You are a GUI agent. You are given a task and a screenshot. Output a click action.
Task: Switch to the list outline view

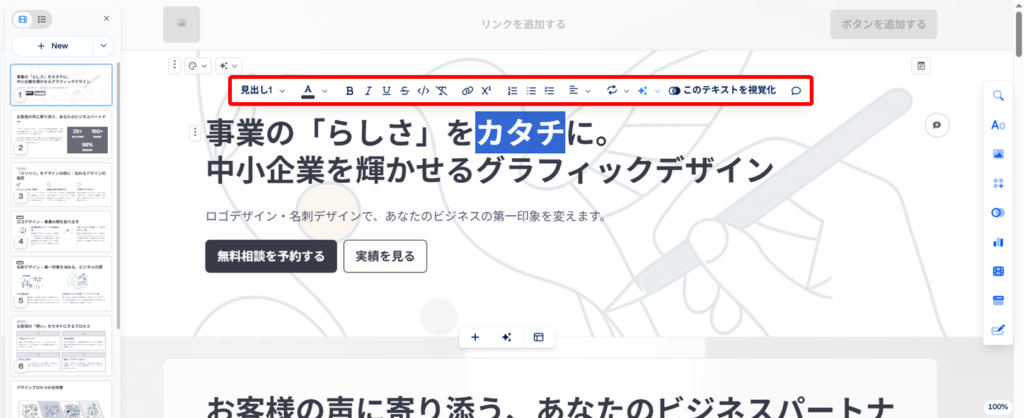41,19
